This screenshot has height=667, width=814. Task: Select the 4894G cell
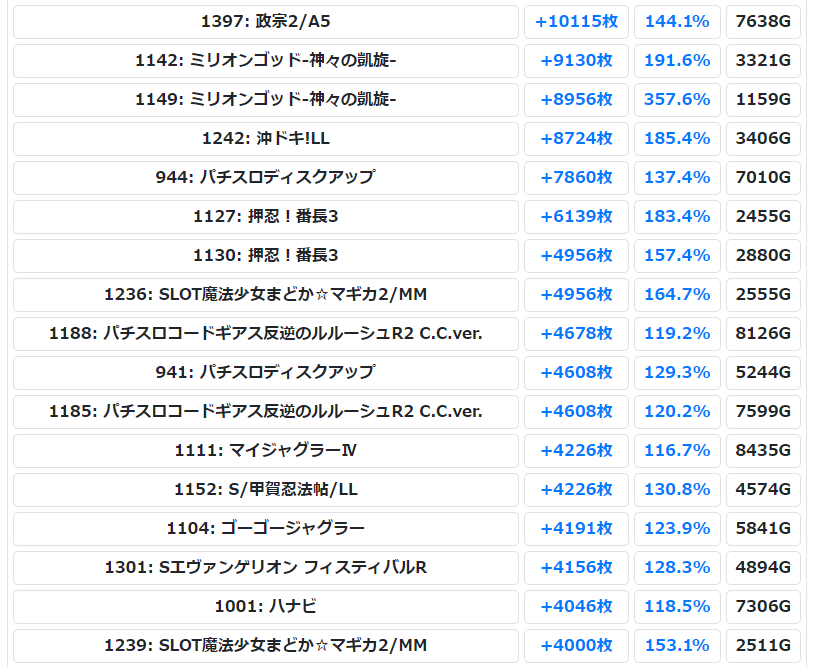pos(763,568)
